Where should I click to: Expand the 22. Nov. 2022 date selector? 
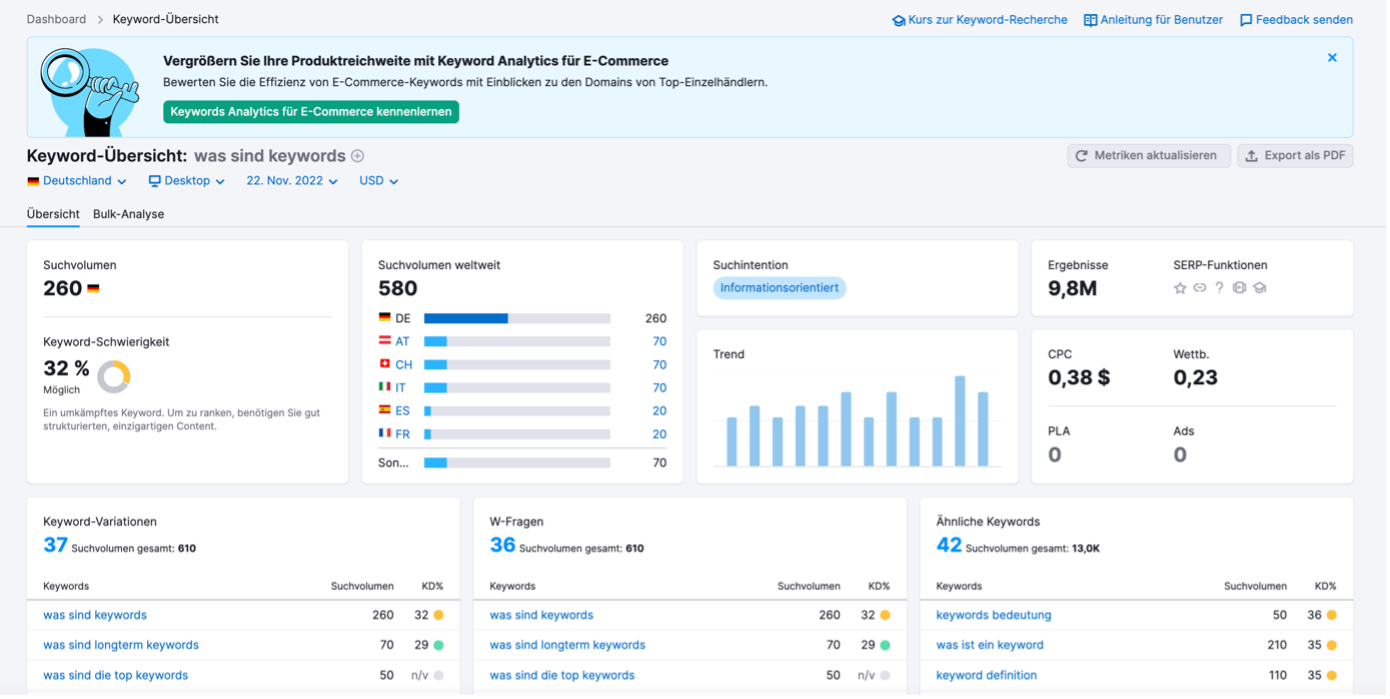tap(292, 181)
